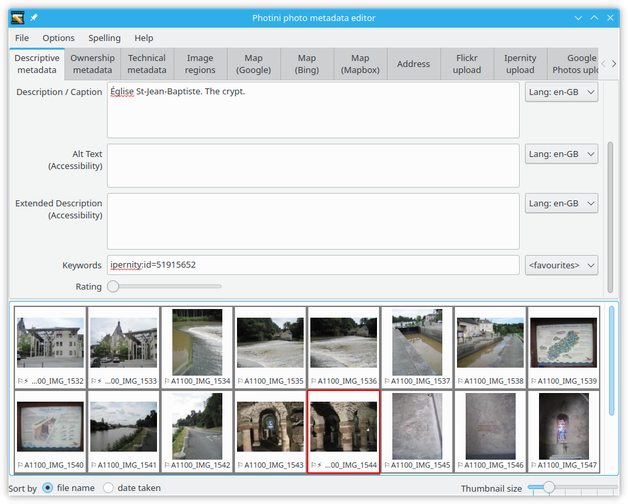
Task: Select the Descriptive metadata tab
Action: point(37,64)
